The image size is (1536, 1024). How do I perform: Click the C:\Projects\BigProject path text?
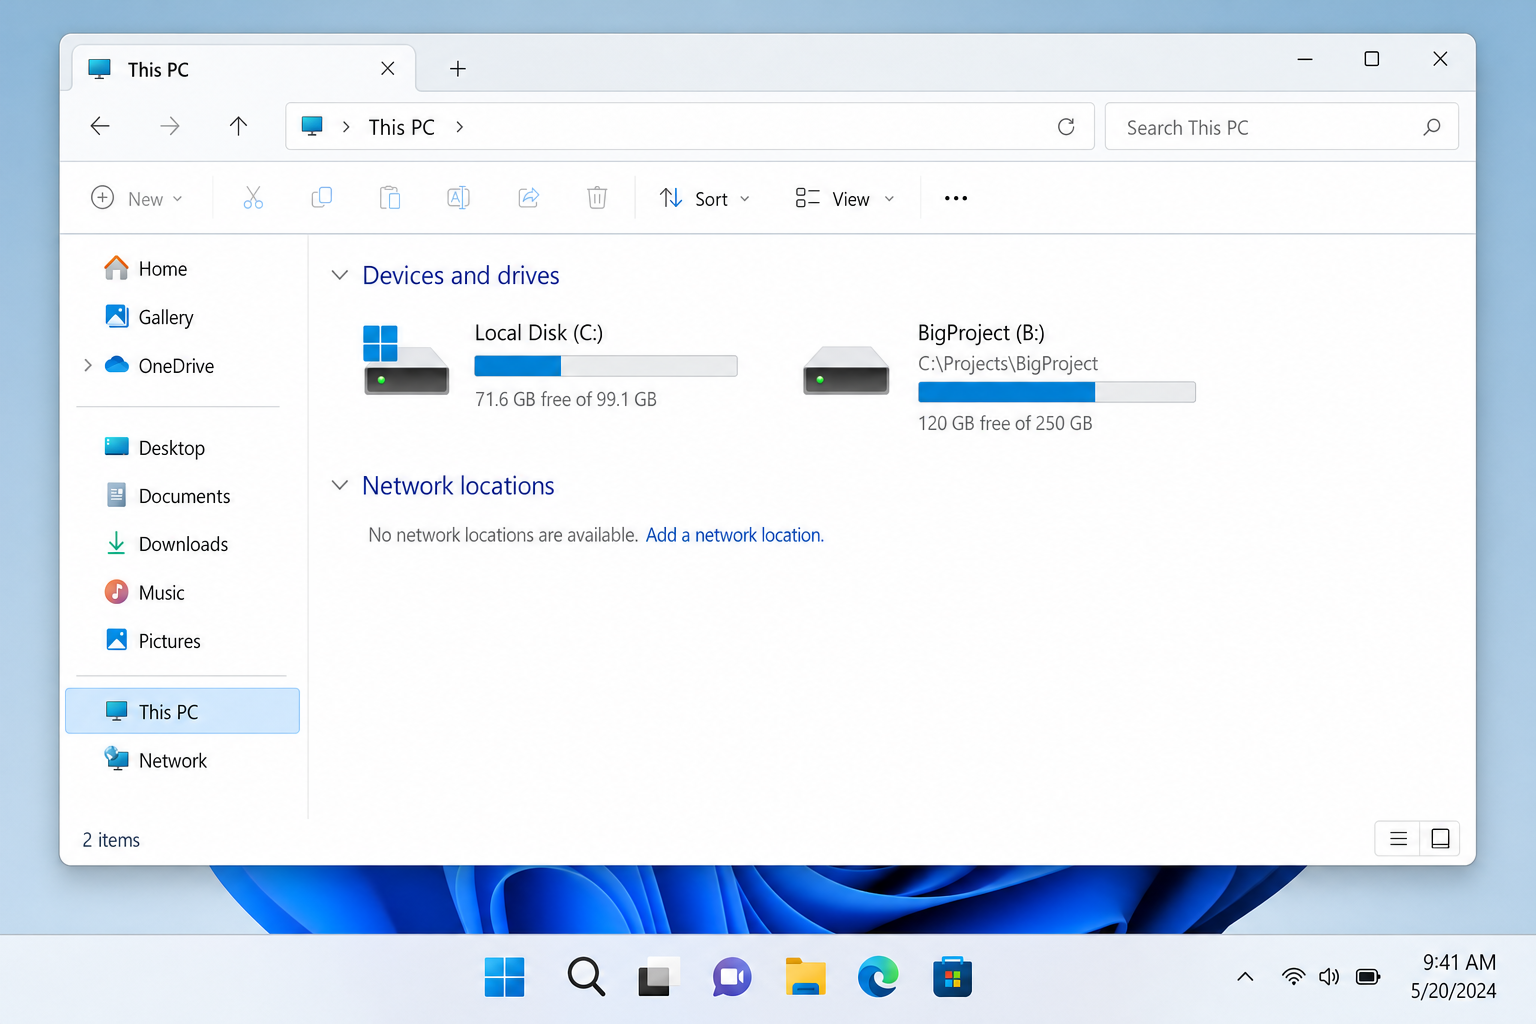click(1008, 364)
